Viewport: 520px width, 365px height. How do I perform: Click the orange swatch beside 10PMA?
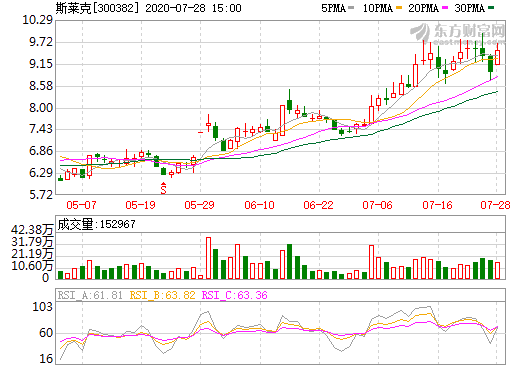[x=399, y=7]
